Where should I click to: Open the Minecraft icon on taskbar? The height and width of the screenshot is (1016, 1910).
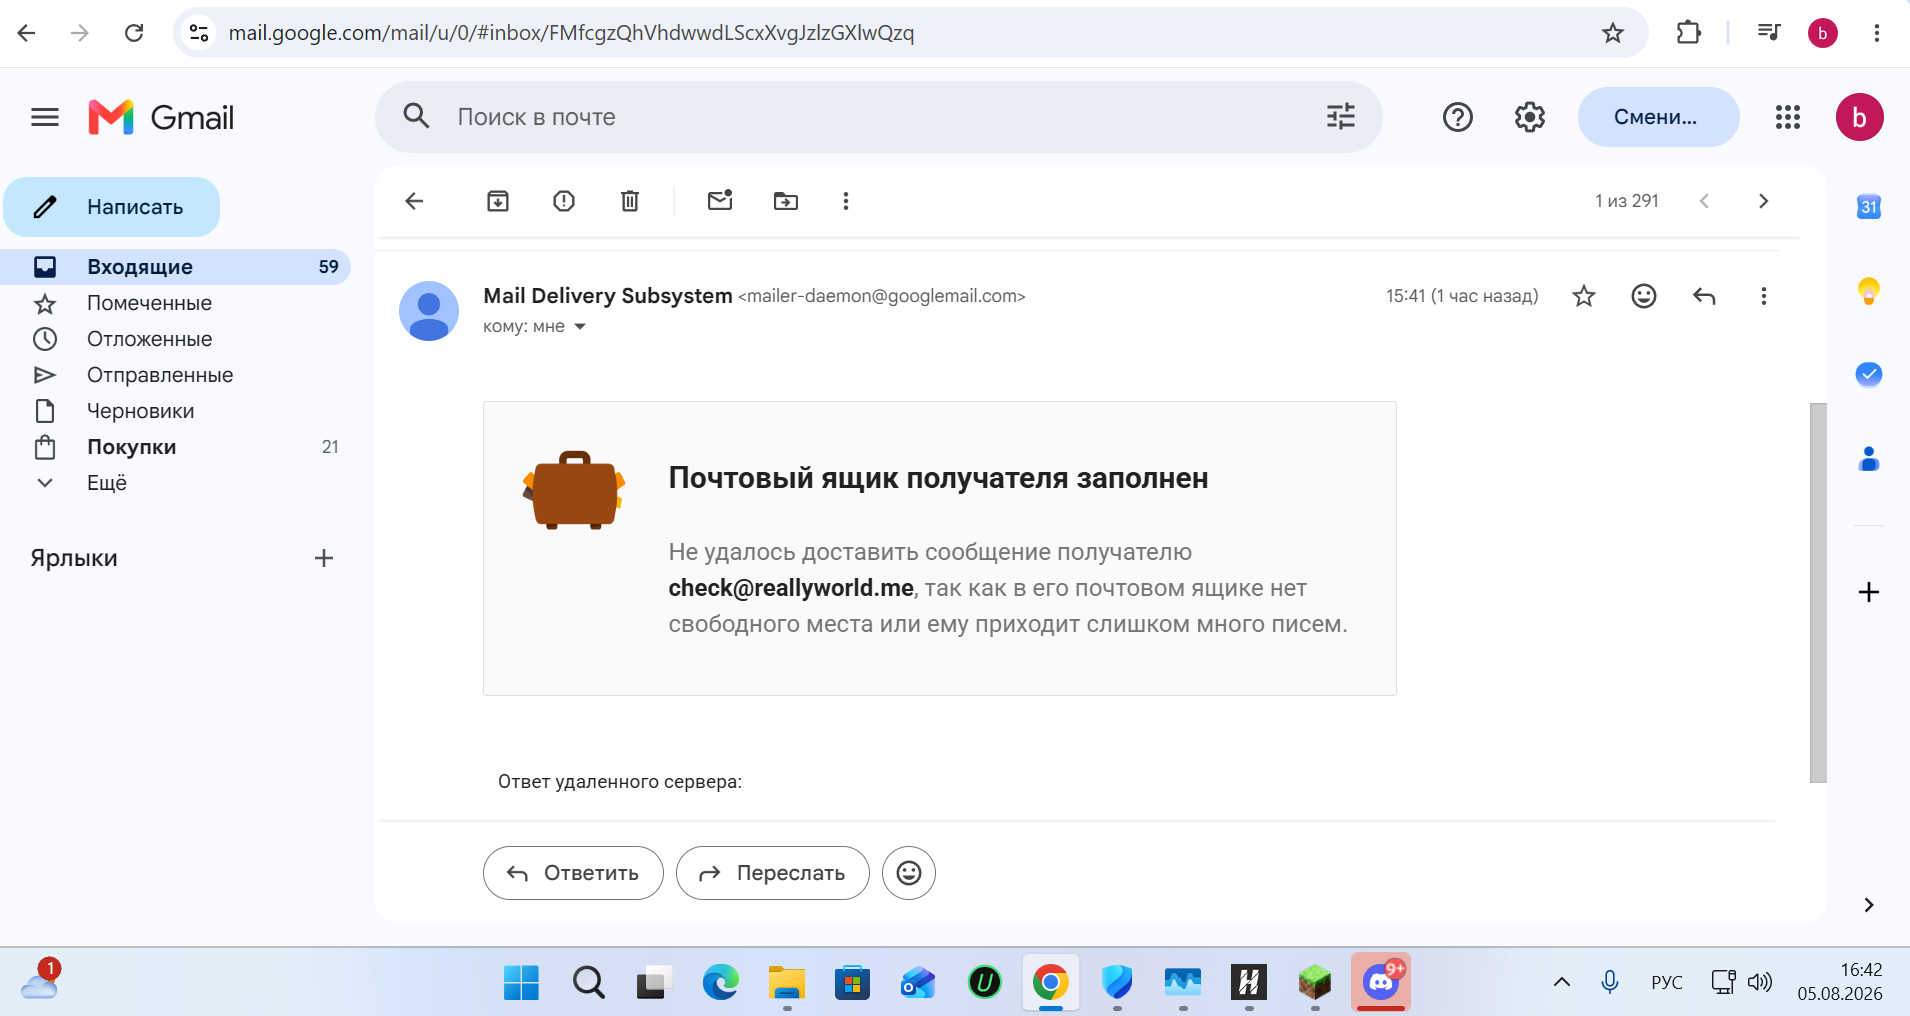click(1315, 983)
